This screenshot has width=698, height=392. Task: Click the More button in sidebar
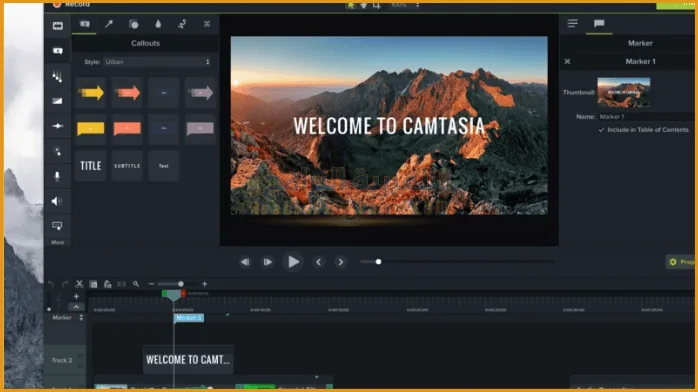[x=57, y=242]
